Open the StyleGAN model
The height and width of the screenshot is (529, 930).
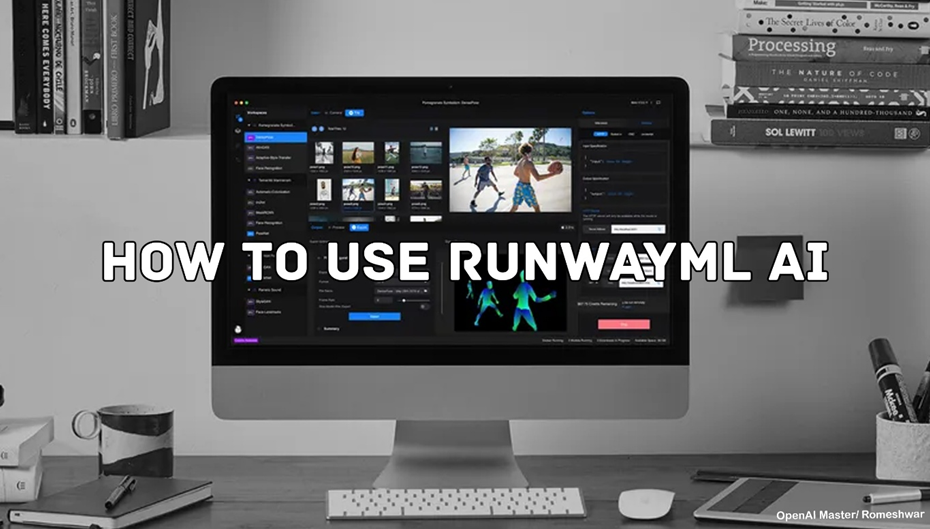(263, 301)
